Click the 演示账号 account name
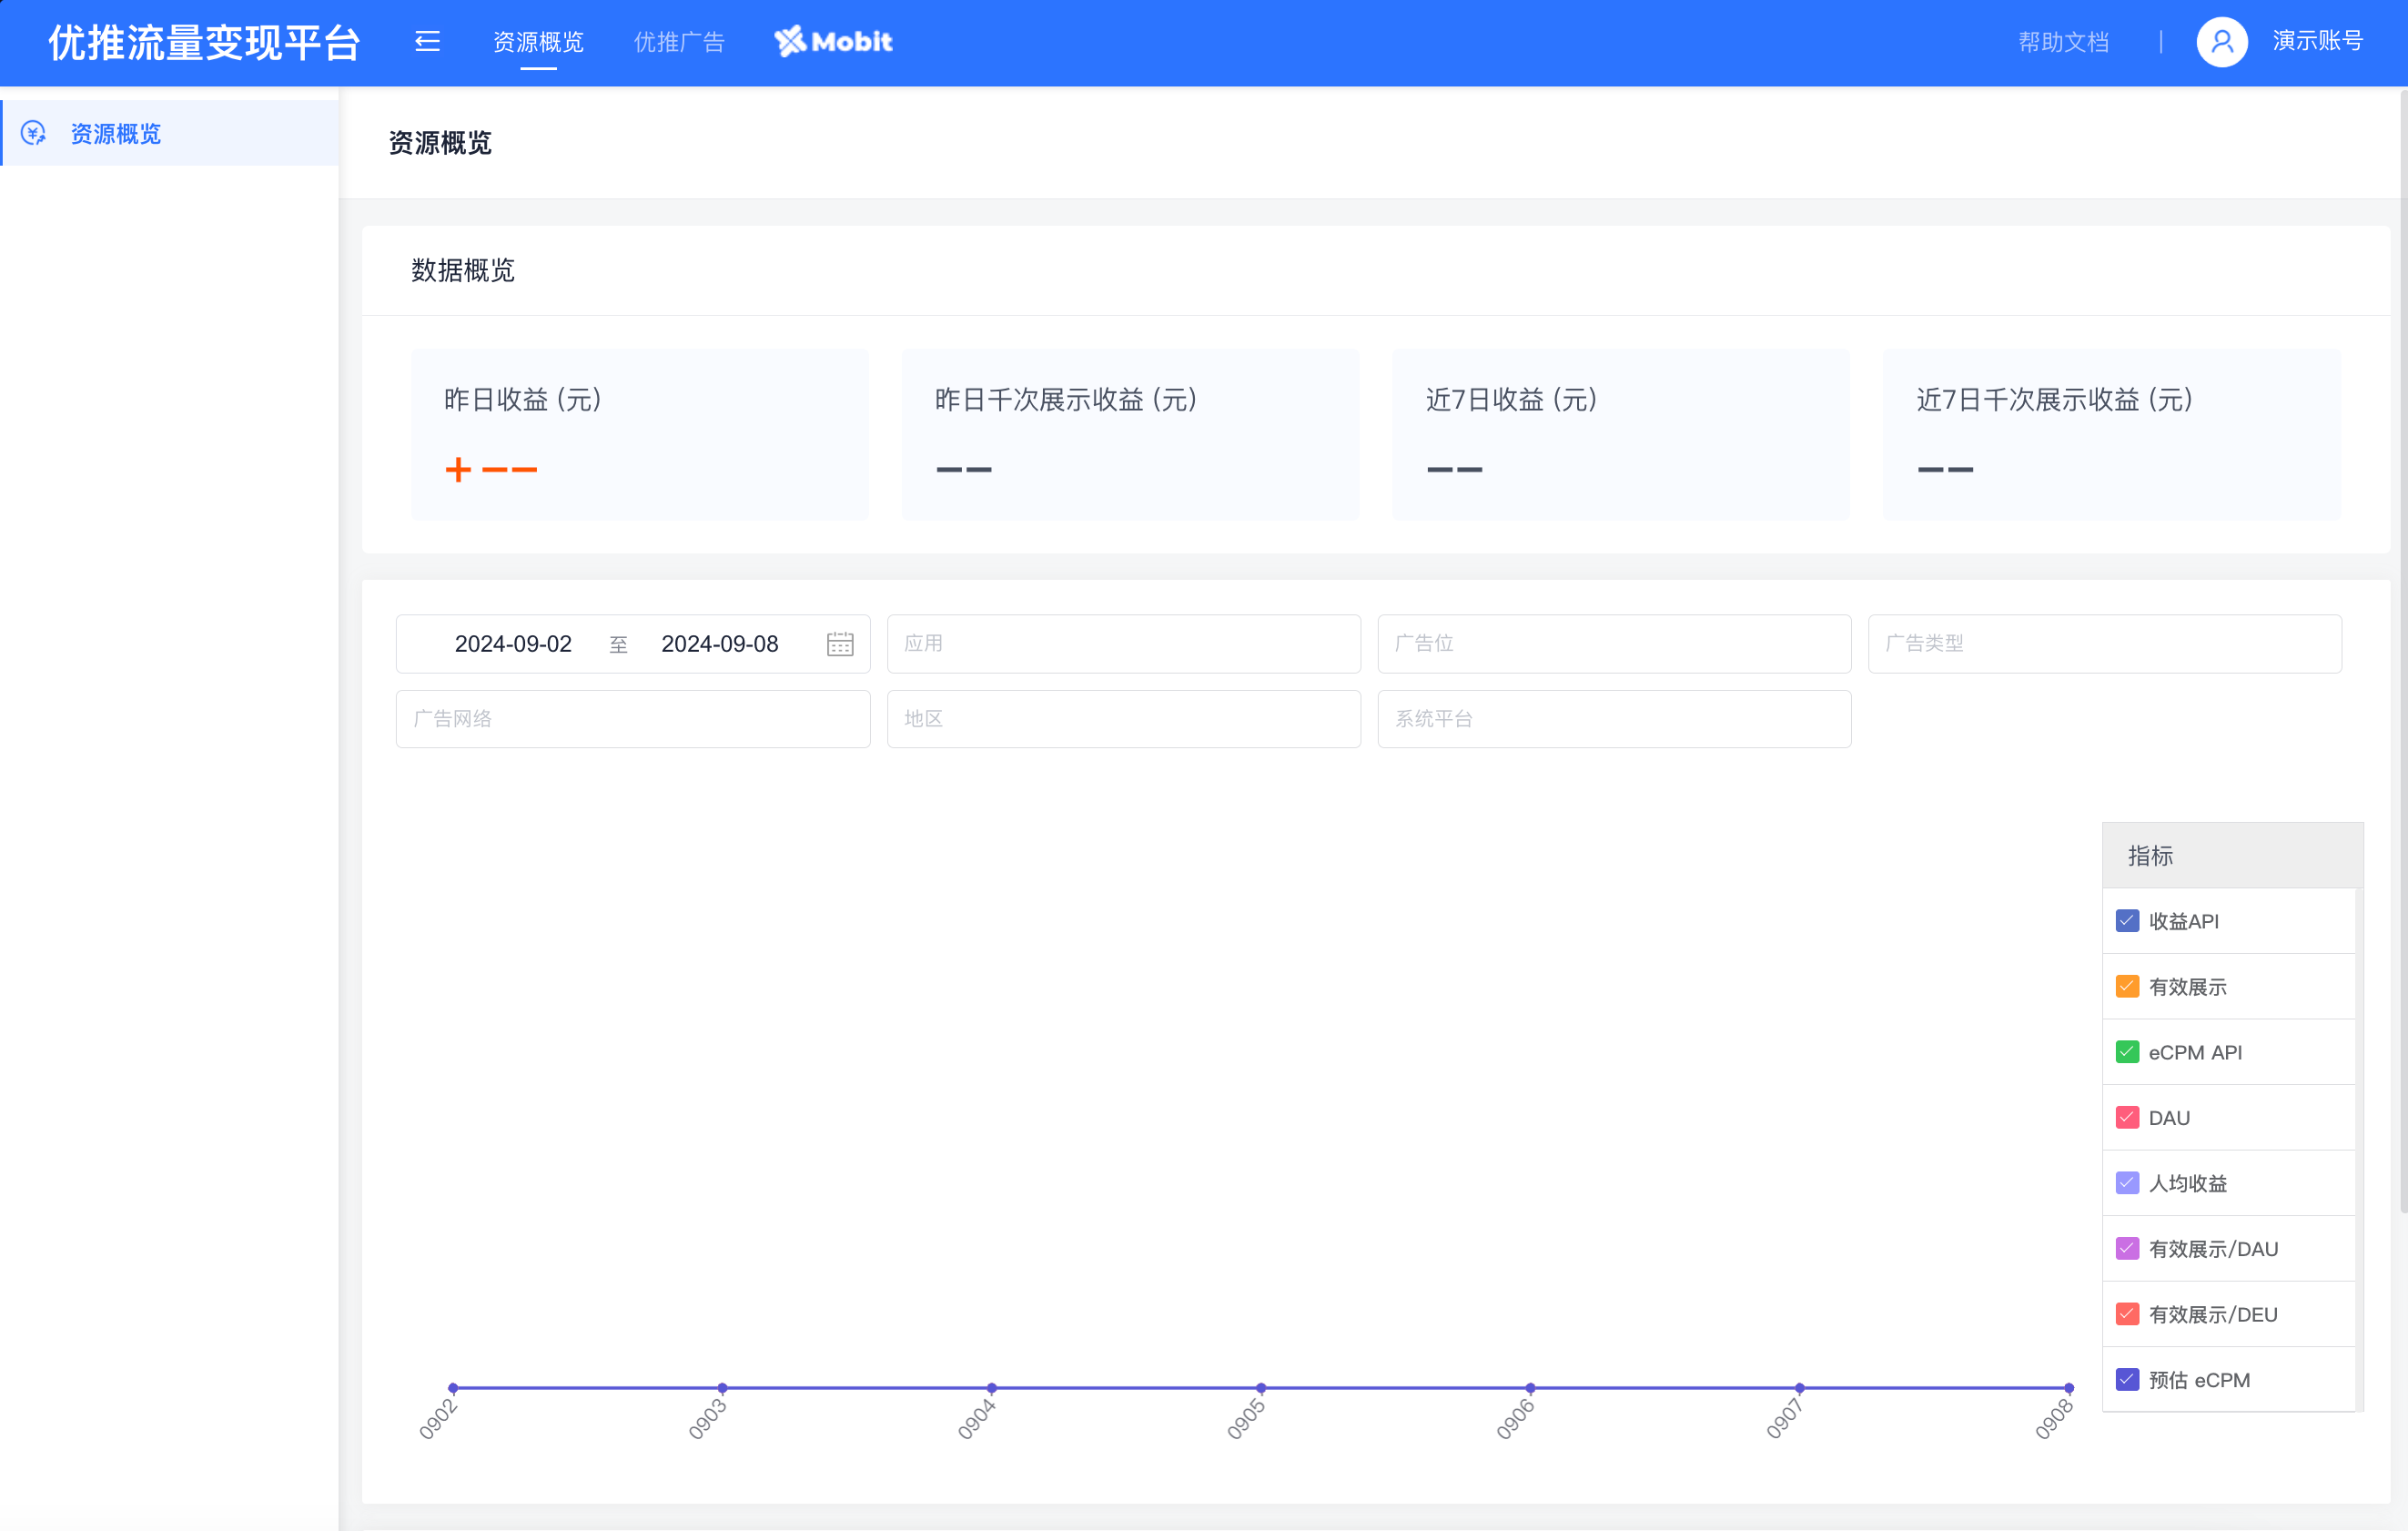The image size is (2408, 1531). pyautogui.click(x=2317, y=41)
